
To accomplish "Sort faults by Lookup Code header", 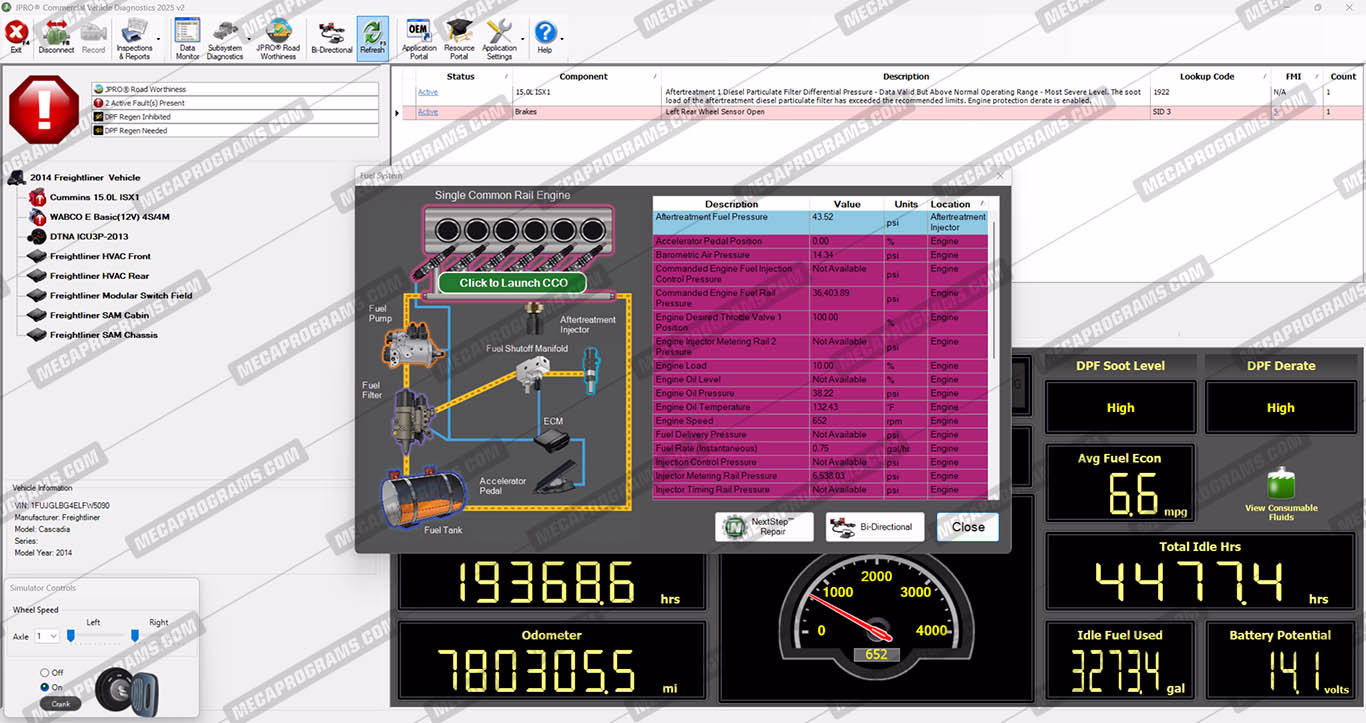I will click(1208, 76).
